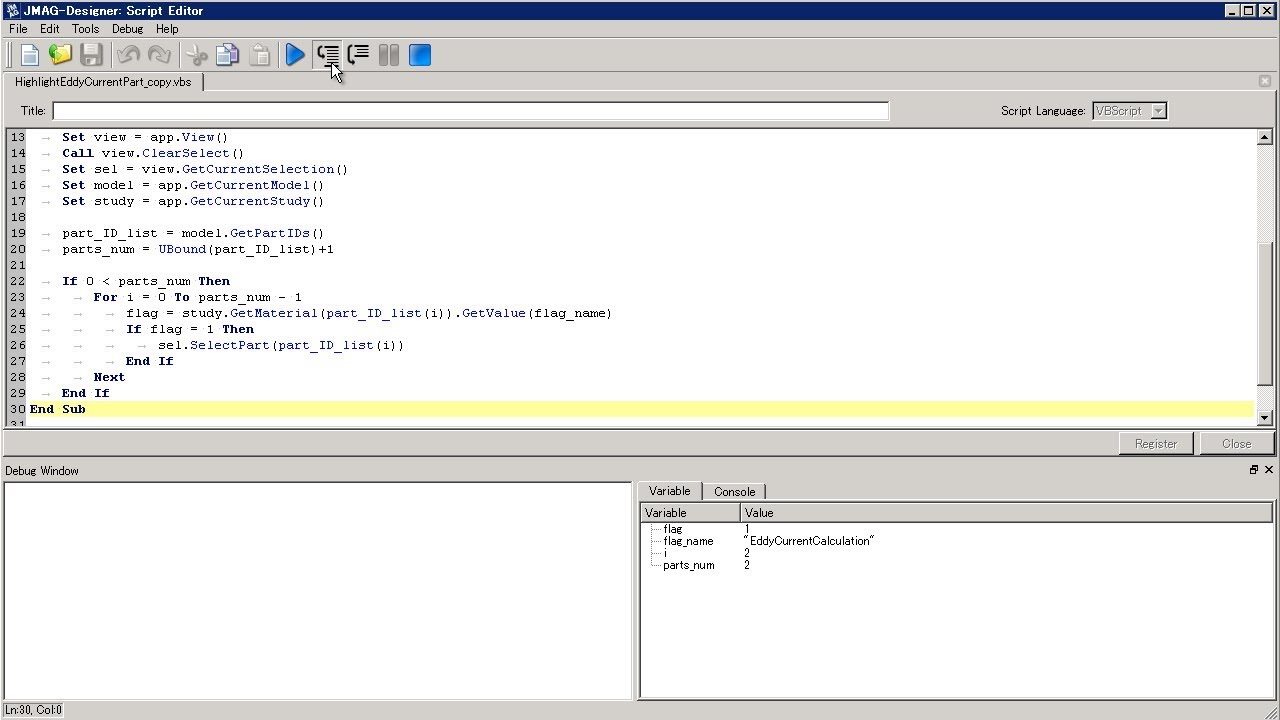Cut selected text with scissors icon
1280x720 pixels.
(197, 55)
